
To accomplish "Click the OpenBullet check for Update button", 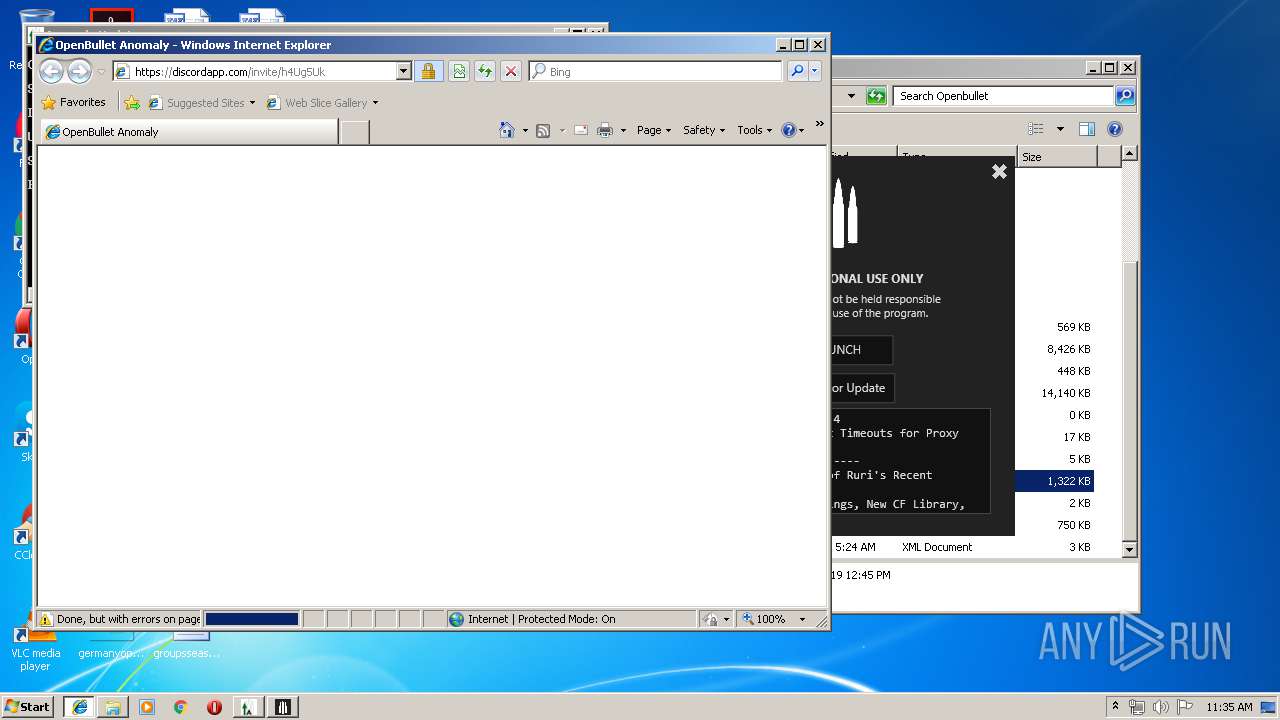I will click(x=863, y=388).
